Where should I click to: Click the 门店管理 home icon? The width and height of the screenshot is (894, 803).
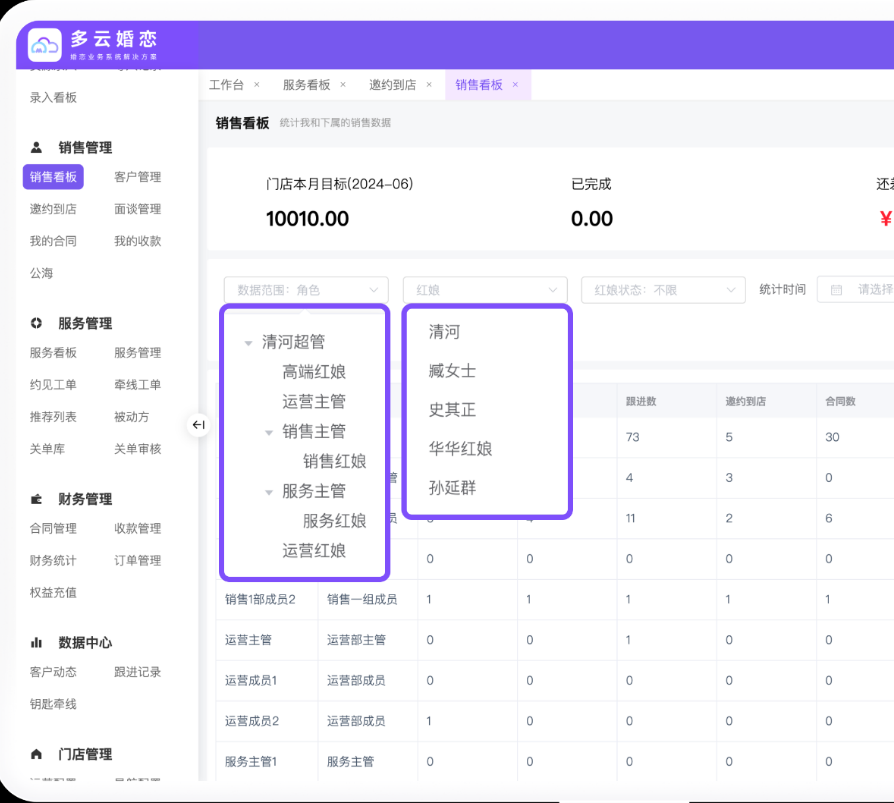[37, 754]
